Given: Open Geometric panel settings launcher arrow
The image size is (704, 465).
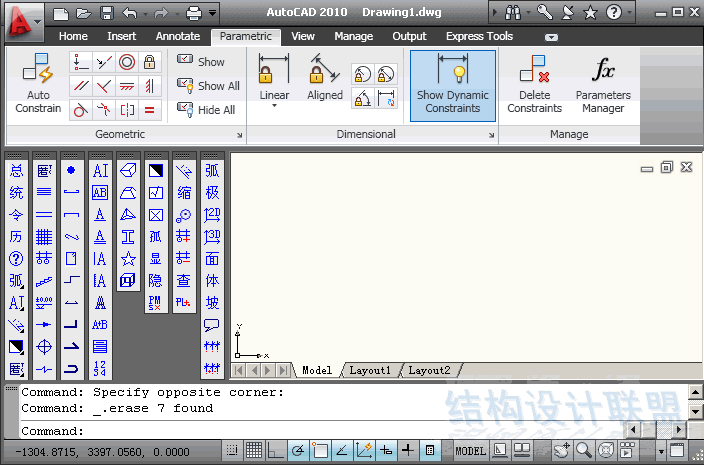Looking at the screenshot, I should pyautogui.click(x=240, y=135).
